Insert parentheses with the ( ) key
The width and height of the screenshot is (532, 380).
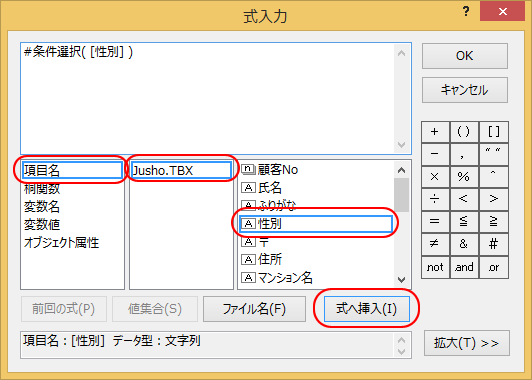point(464,132)
